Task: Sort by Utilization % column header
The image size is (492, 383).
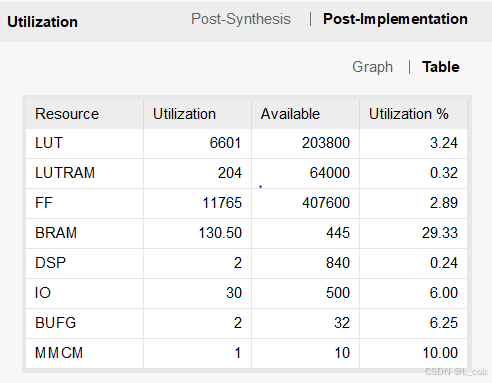Action: click(x=413, y=114)
